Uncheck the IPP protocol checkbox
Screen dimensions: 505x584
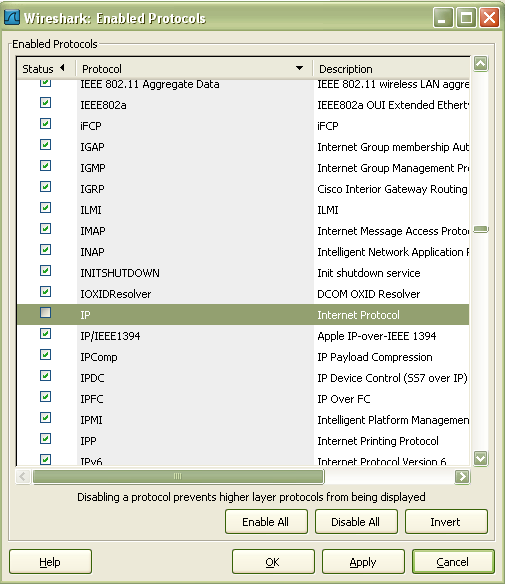point(45,438)
